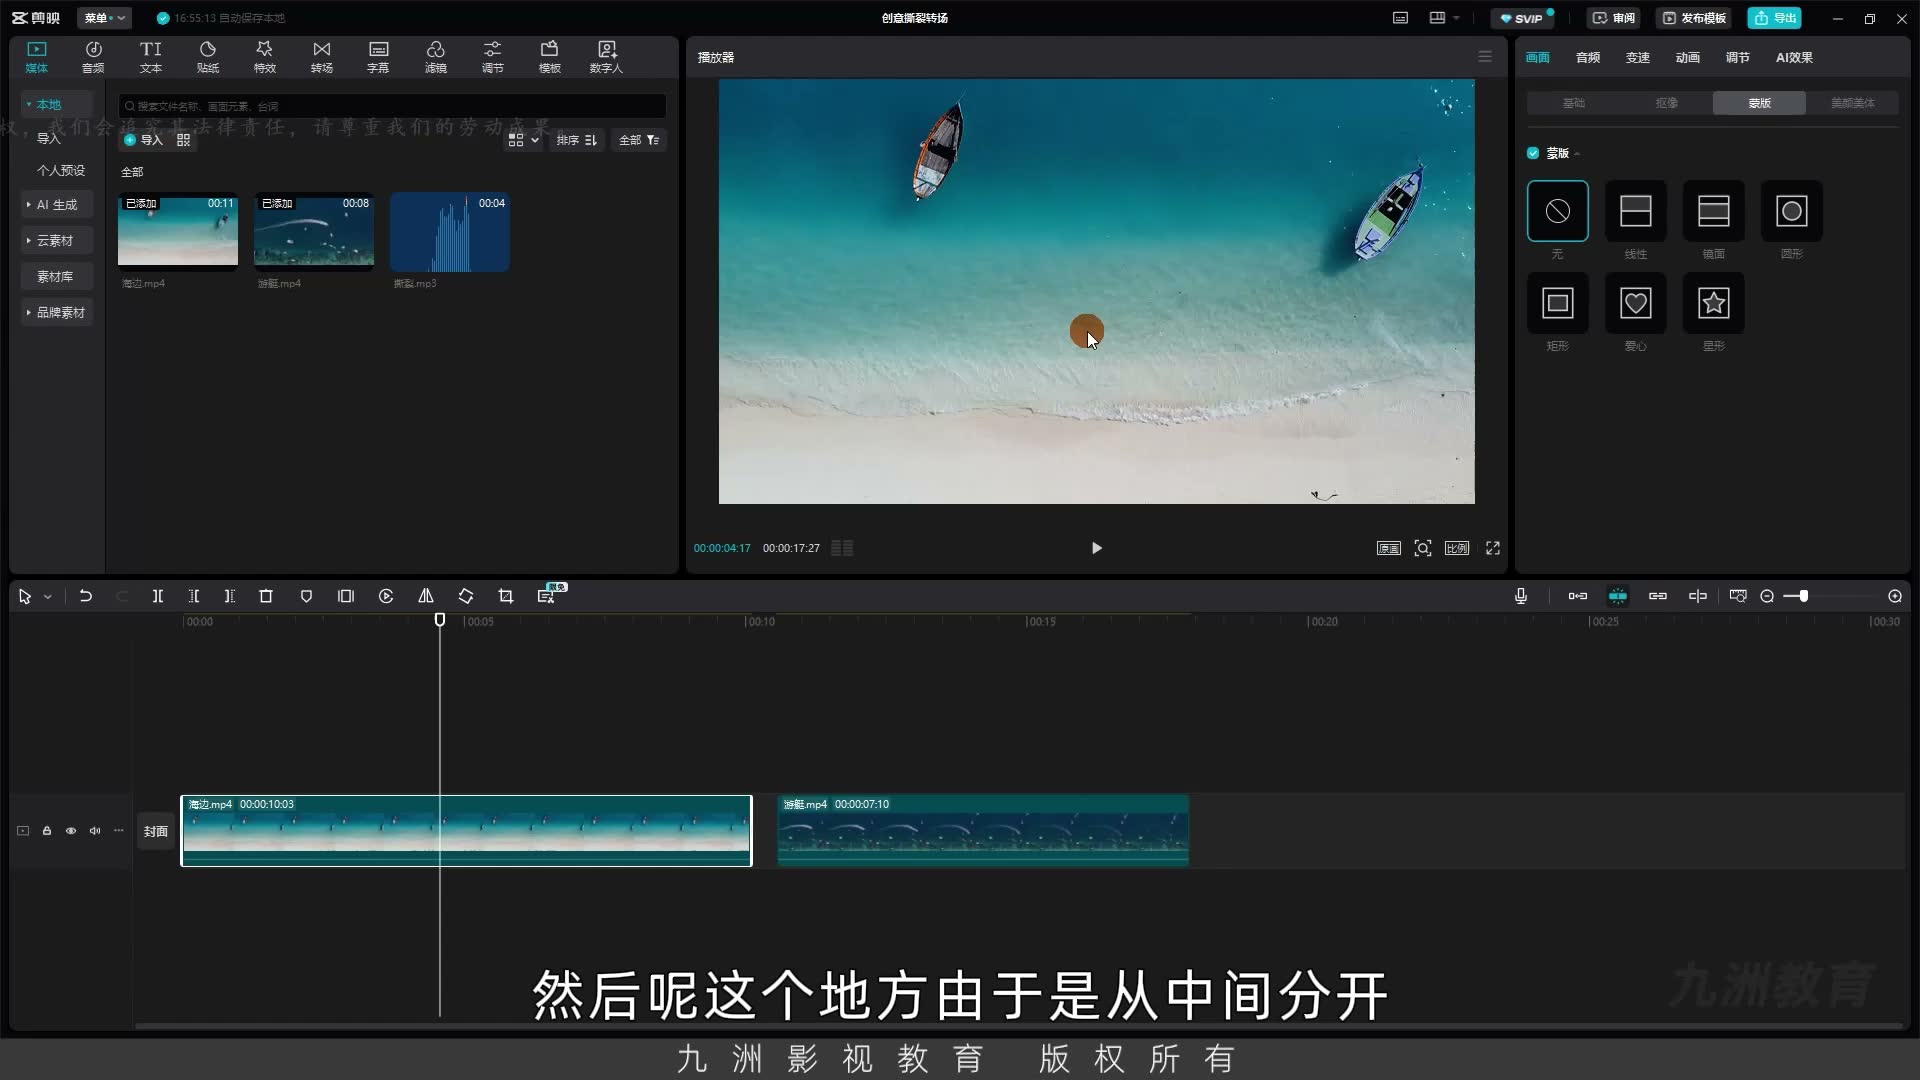Viewport: 1920px width, 1080px height.
Task: Open the 特效 effects tab
Action: point(264,57)
